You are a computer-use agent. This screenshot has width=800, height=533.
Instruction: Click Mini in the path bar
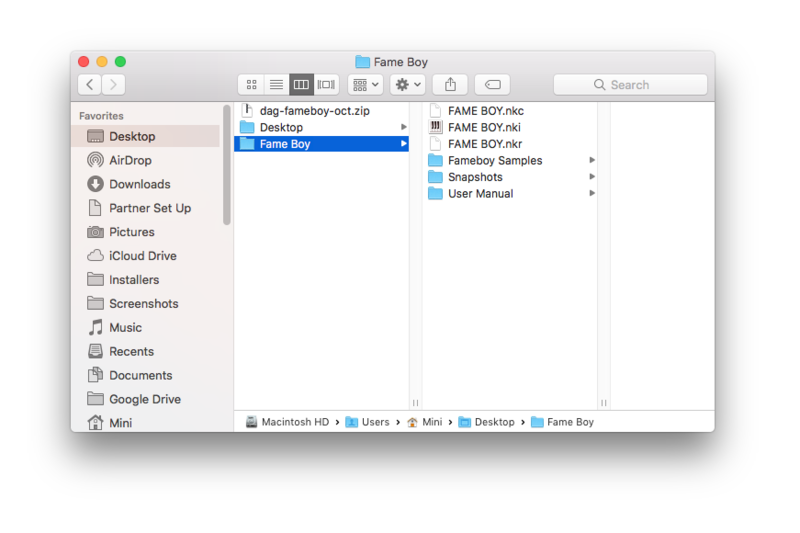click(424, 422)
